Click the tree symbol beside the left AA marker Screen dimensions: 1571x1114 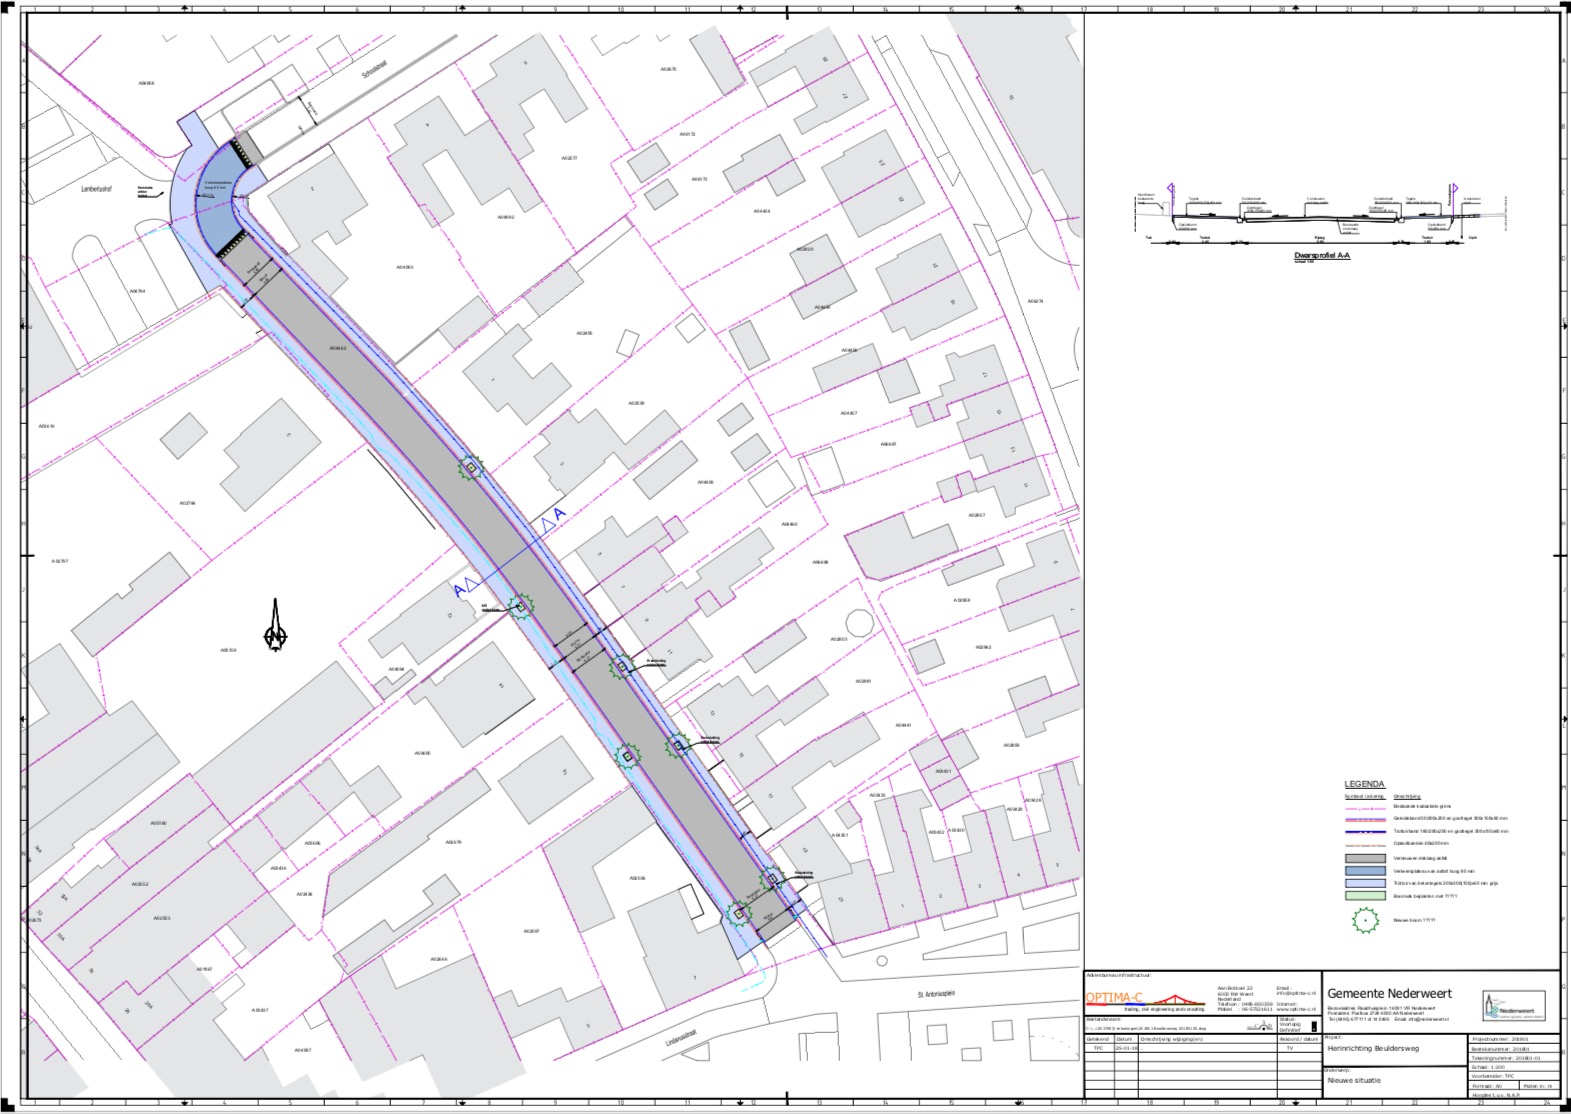click(x=519, y=604)
